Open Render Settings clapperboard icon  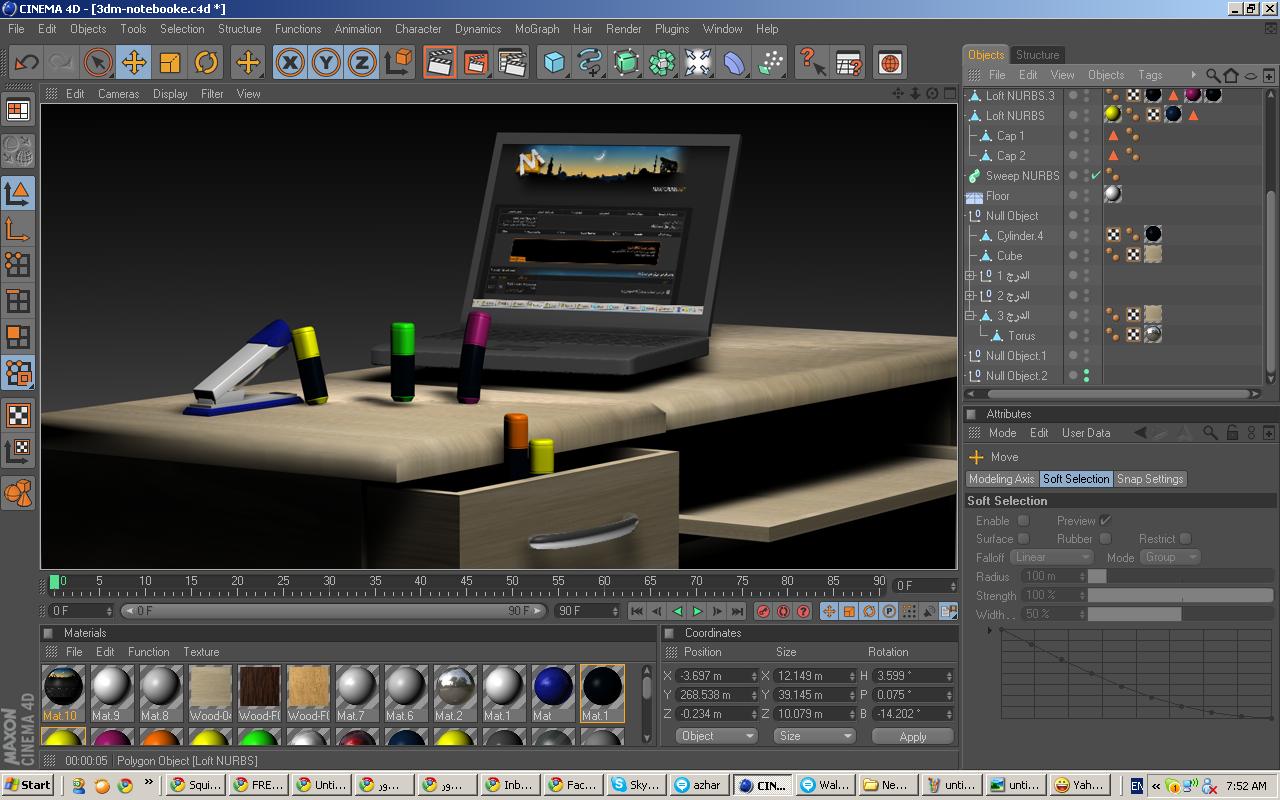(x=512, y=63)
